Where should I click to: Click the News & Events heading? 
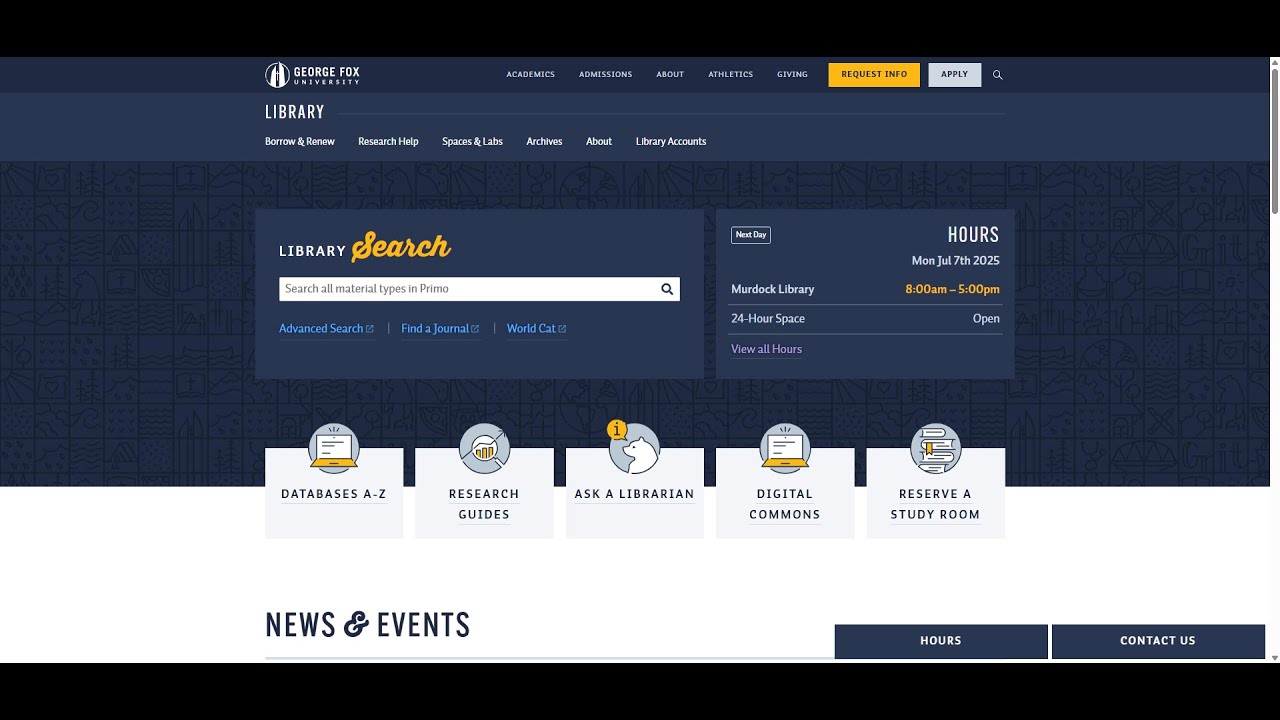pos(367,625)
